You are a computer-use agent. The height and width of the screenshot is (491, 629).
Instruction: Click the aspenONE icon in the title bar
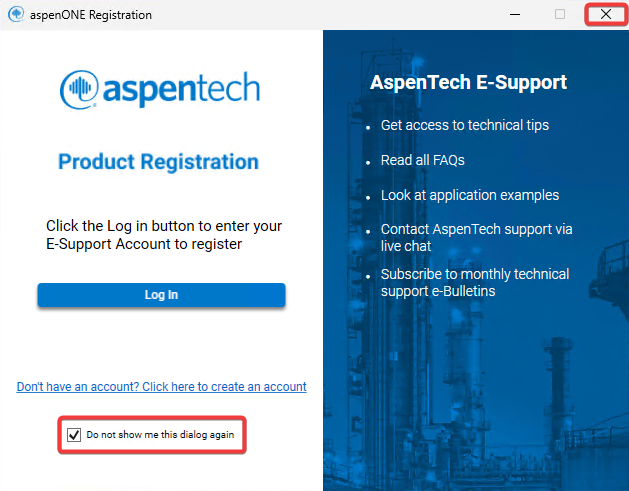point(15,15)
